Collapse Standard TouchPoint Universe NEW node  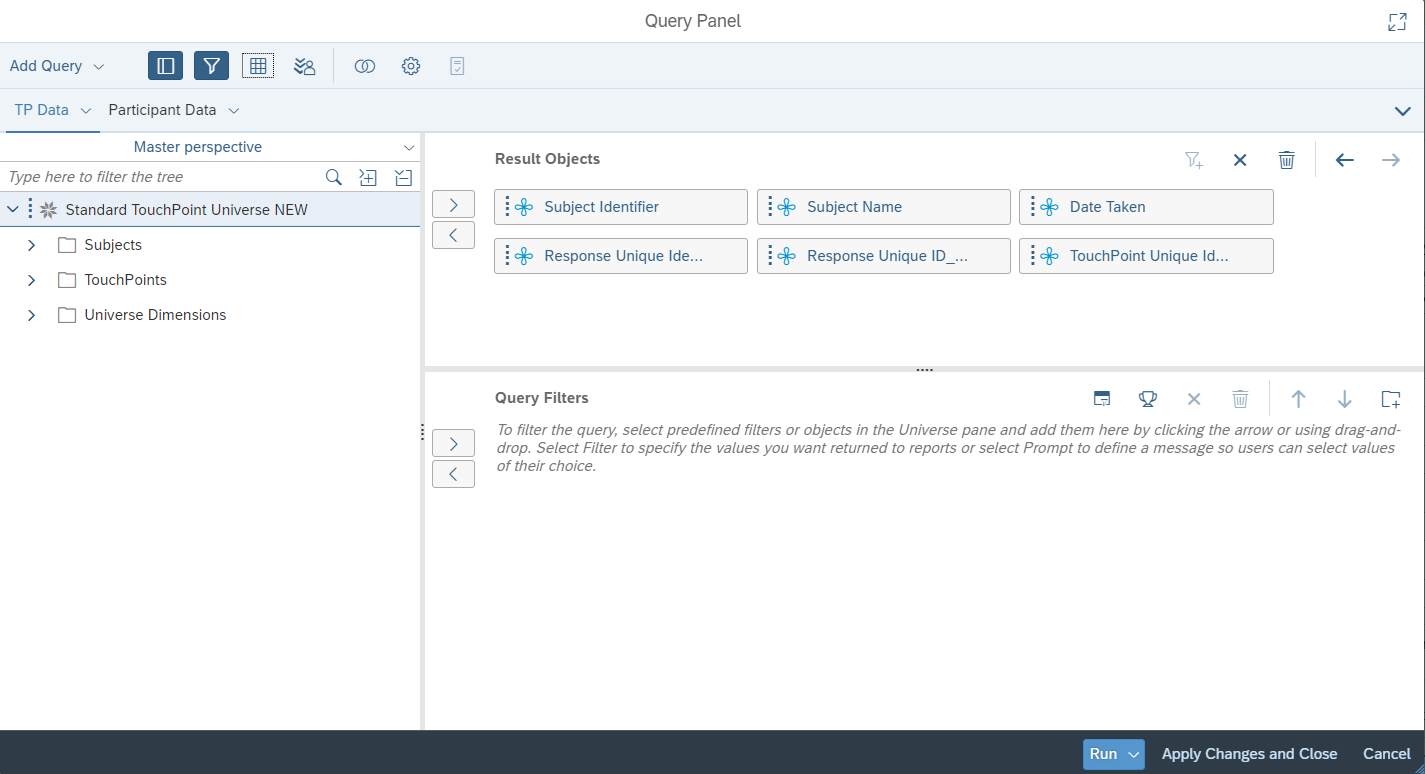click(x=13, y=210)
